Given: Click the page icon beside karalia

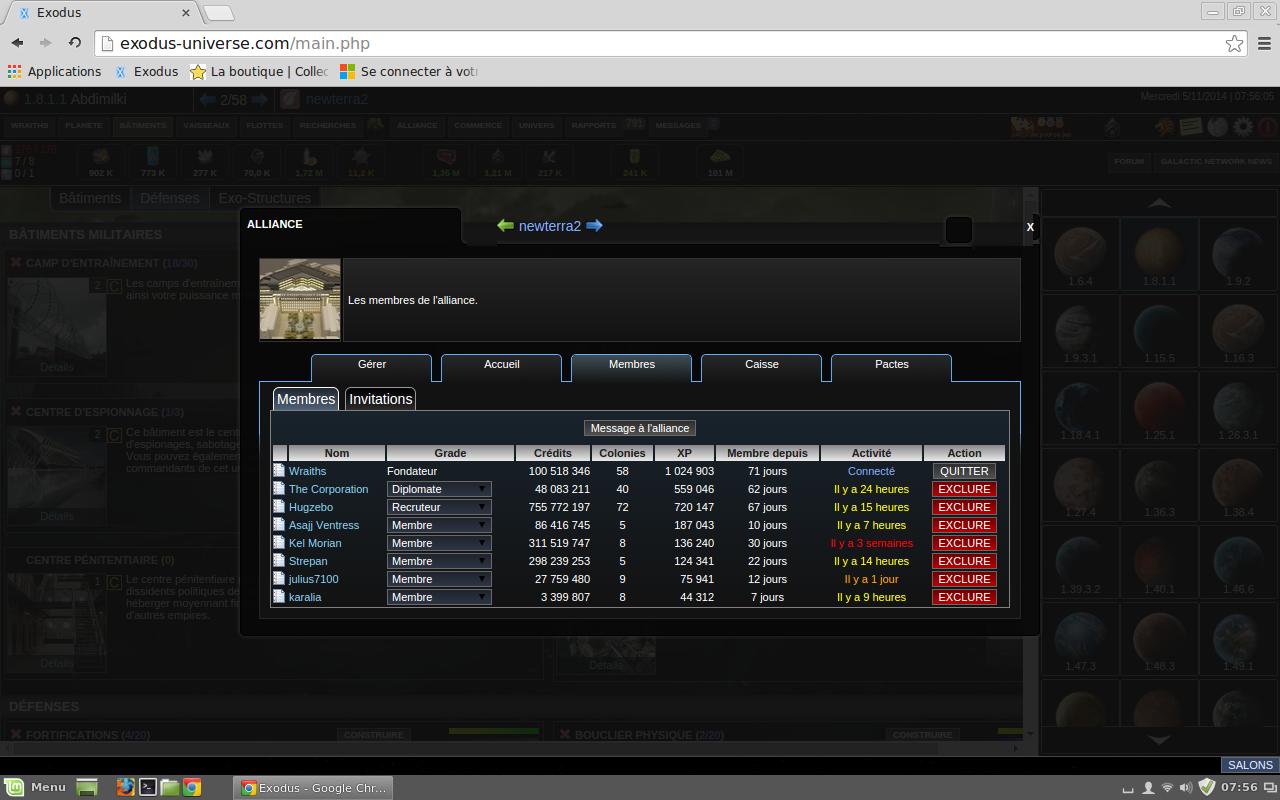Looking at the screenshot, I should 280,597.
